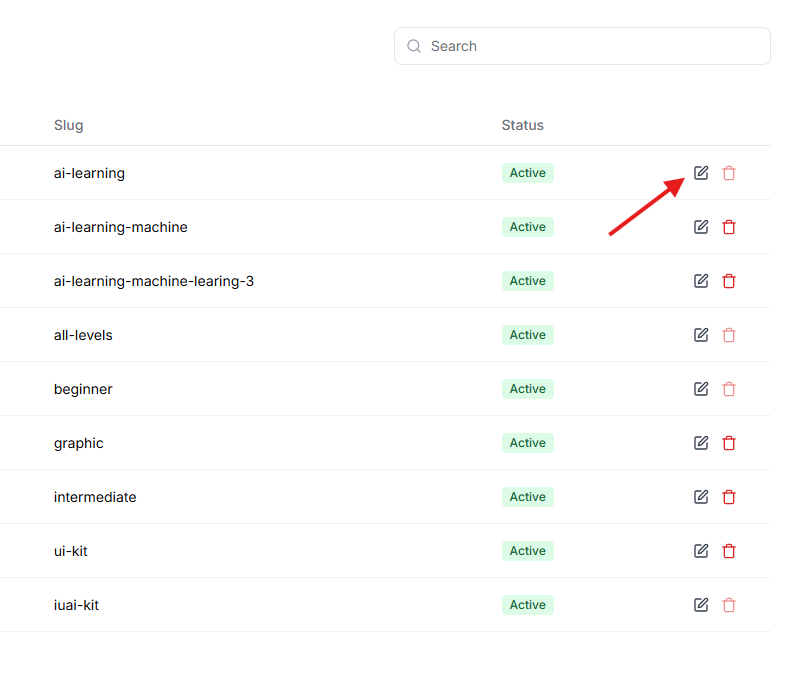The image size is (794, 678).
Task: Edit the graphic row
Action: click(x=701, y=443)
